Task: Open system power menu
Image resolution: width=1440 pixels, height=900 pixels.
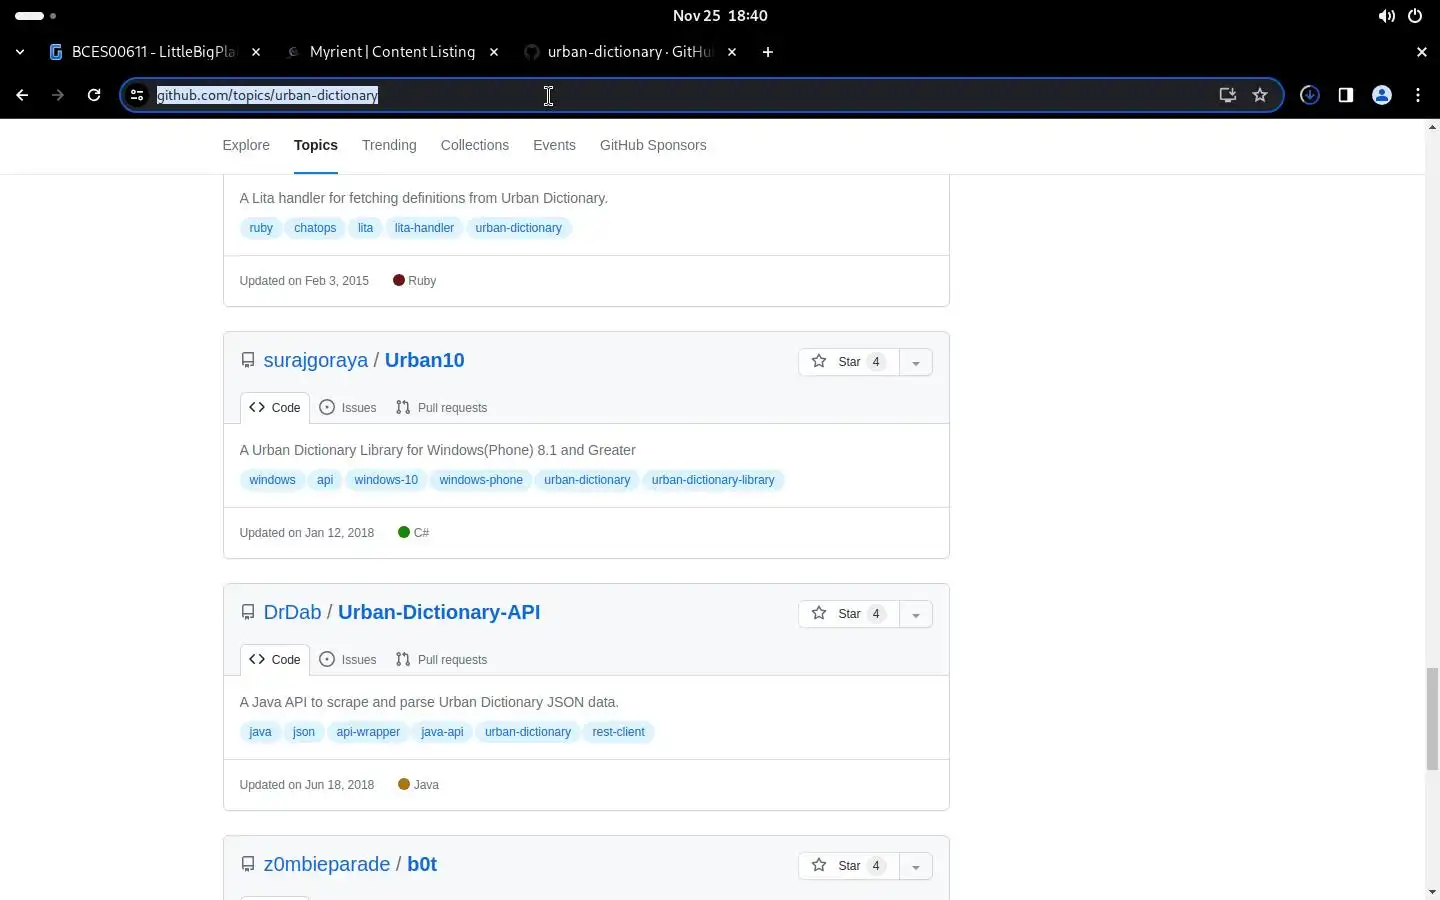Action: coord(1415,16)
